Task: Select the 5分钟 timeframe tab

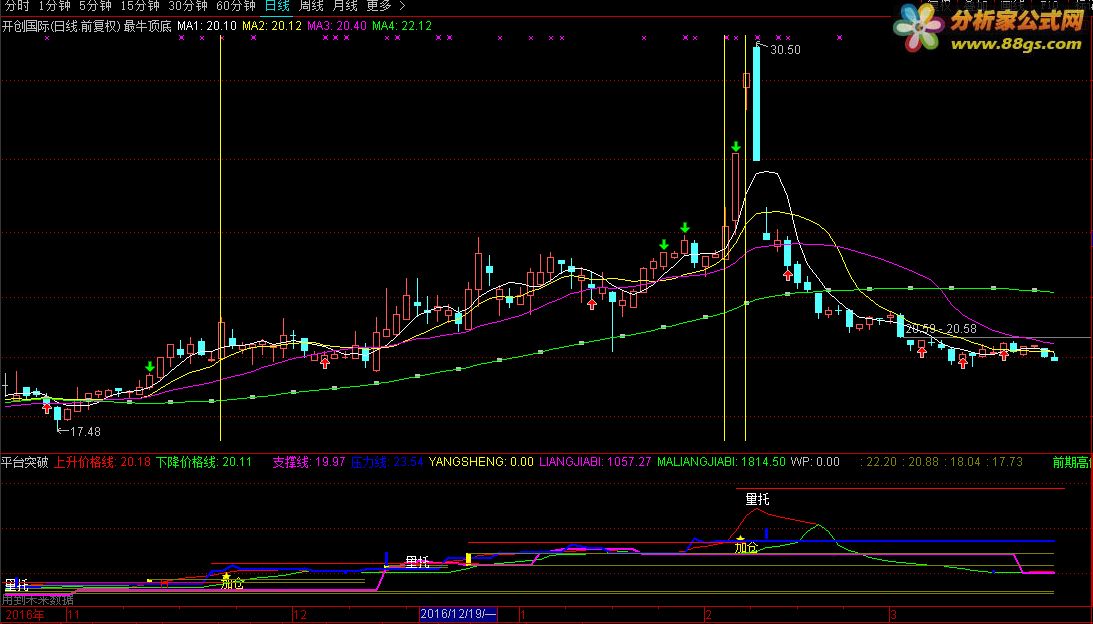Action: click(95, 6)
